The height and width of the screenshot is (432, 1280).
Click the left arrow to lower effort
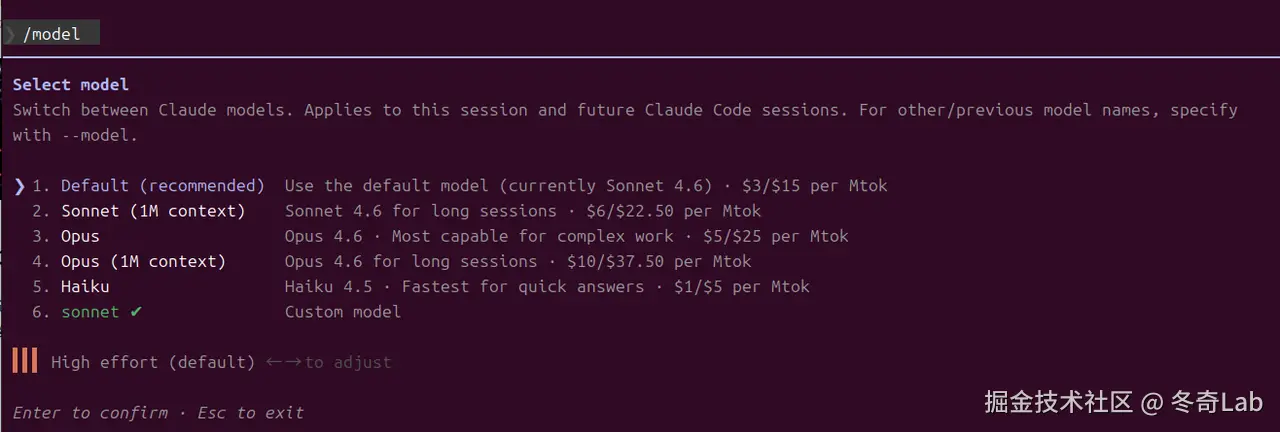(x=274, y=362)
